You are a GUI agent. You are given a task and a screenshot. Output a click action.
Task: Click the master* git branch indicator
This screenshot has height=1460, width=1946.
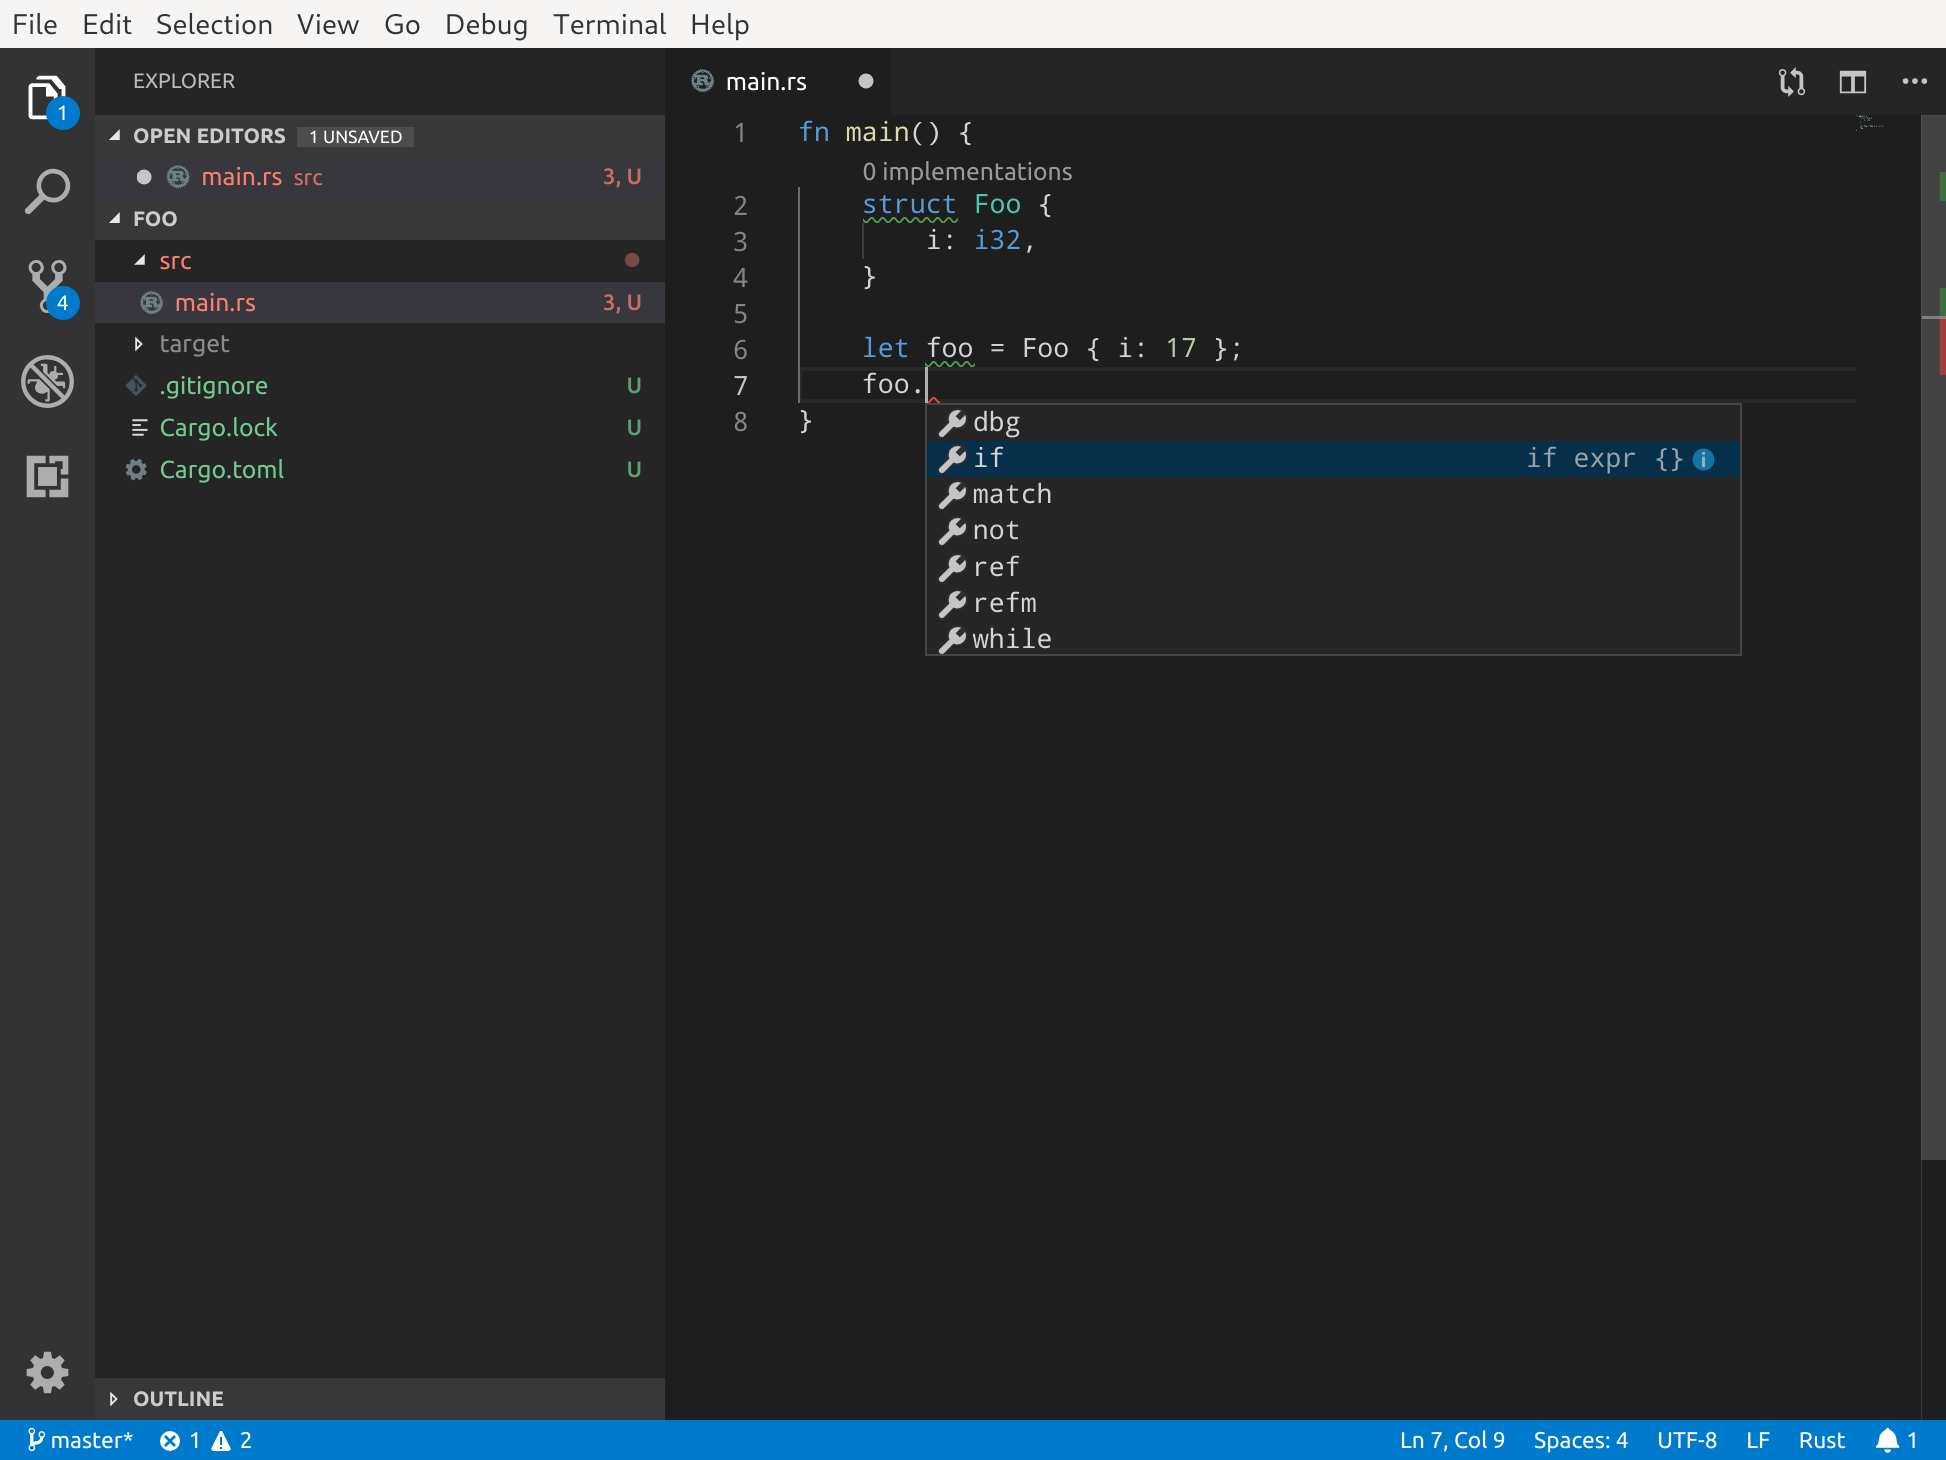(x=80, y=1440)
